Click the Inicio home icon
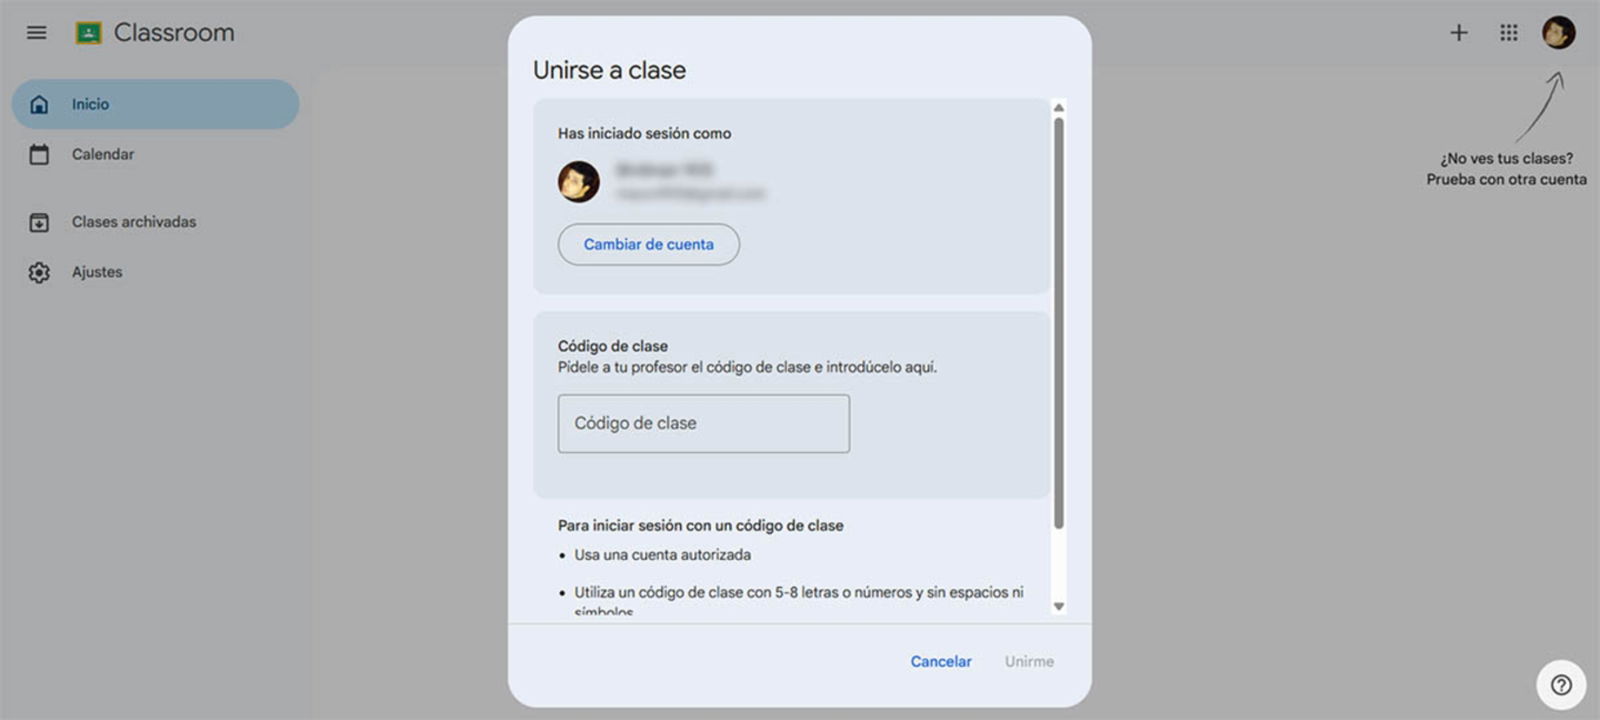 pyautogui.click(x=39, y=104)
